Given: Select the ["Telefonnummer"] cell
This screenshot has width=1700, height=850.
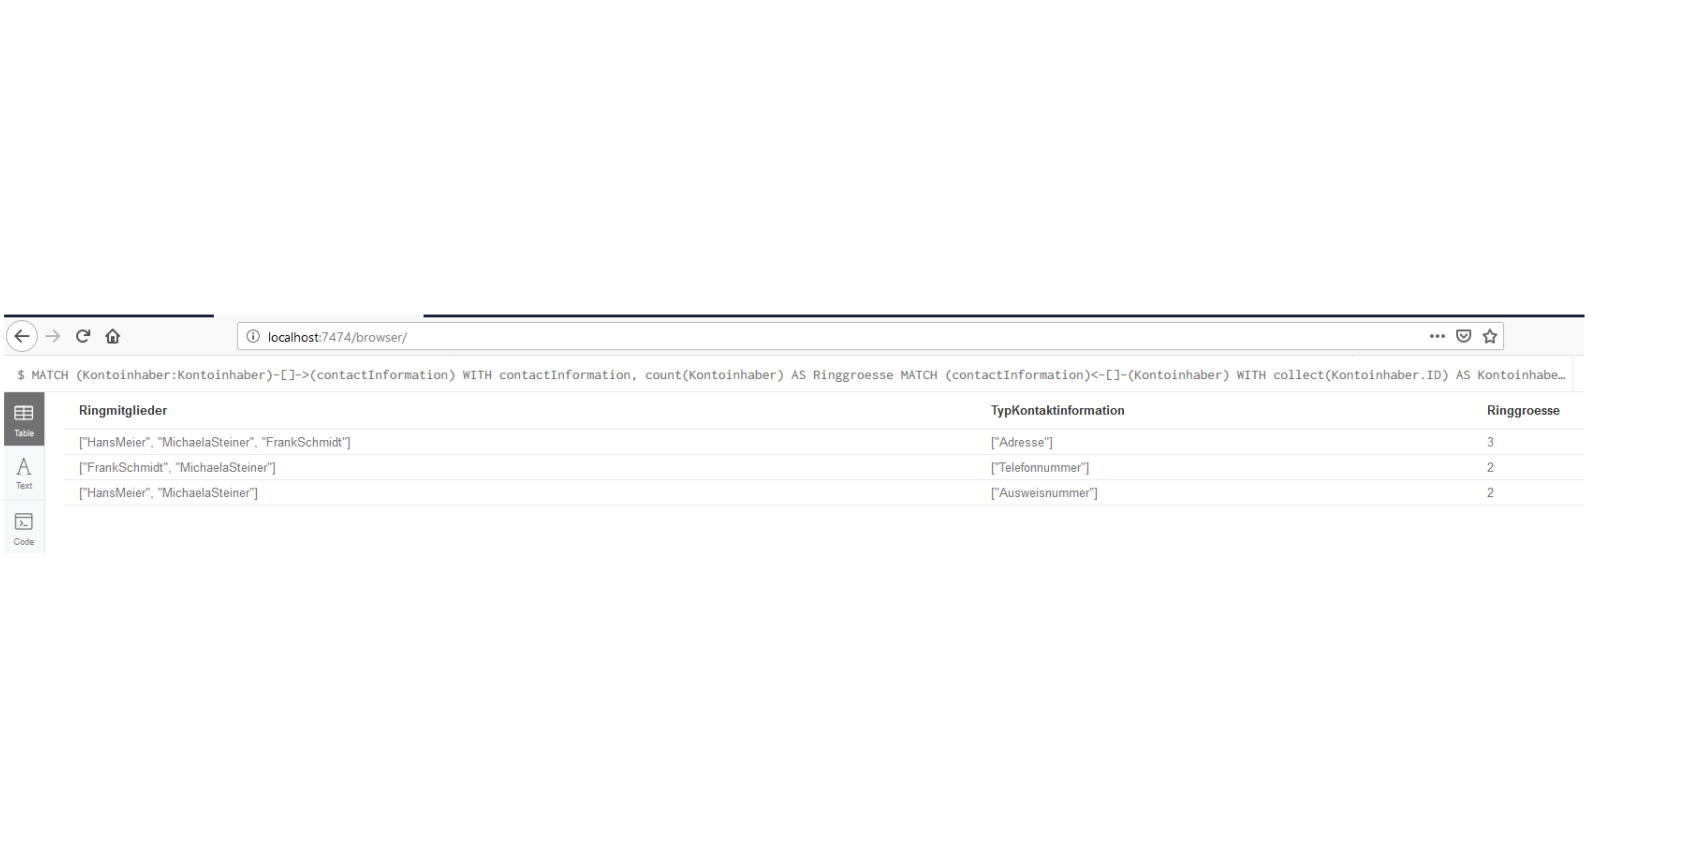Looking at the screenshot, I should coord(1040,468).
